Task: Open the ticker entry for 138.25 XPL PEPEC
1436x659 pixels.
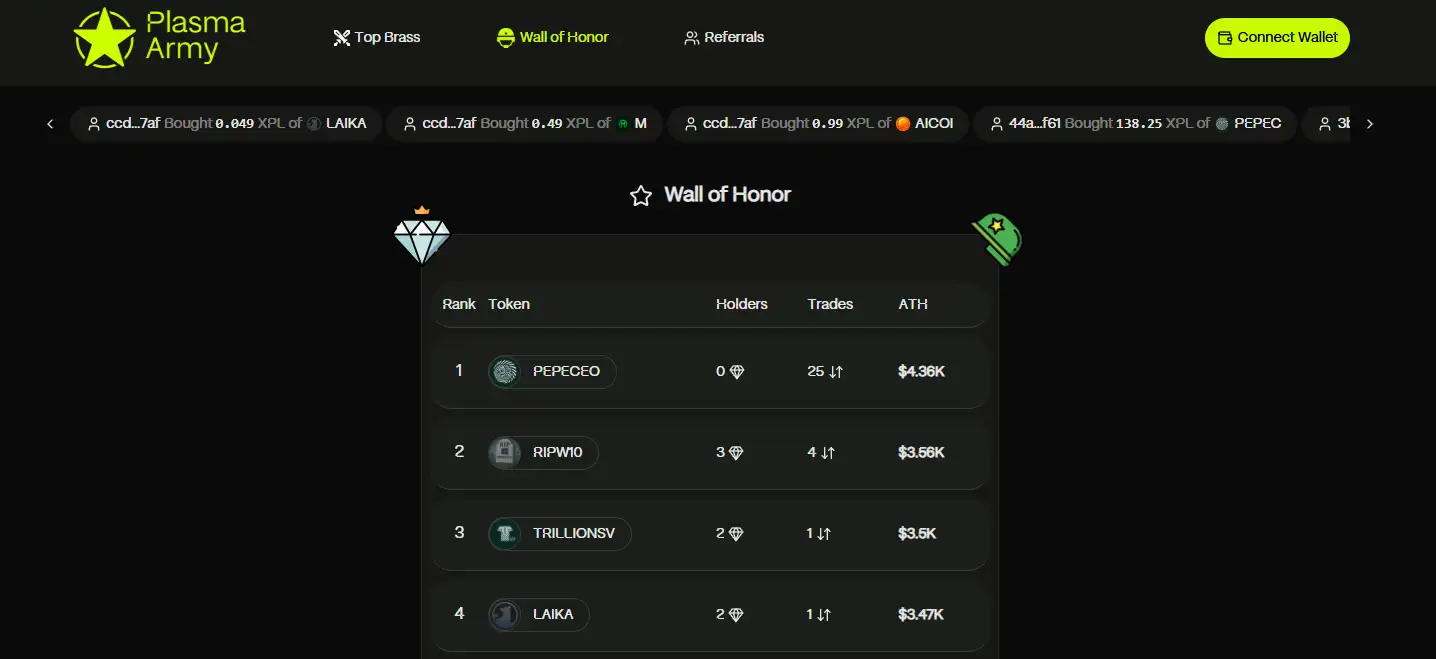Action: pyautogui.click(x=1134, y=124)
